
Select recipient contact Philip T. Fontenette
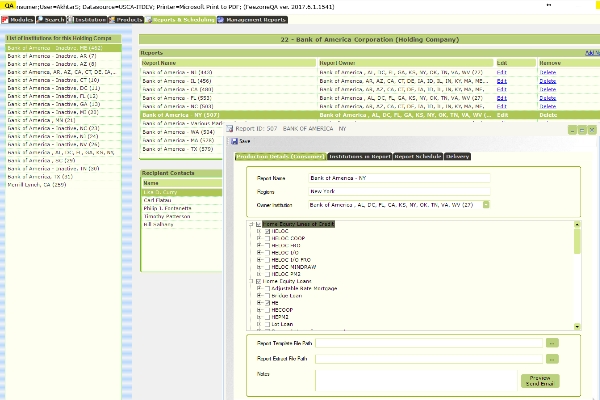(x=182, y=208)
